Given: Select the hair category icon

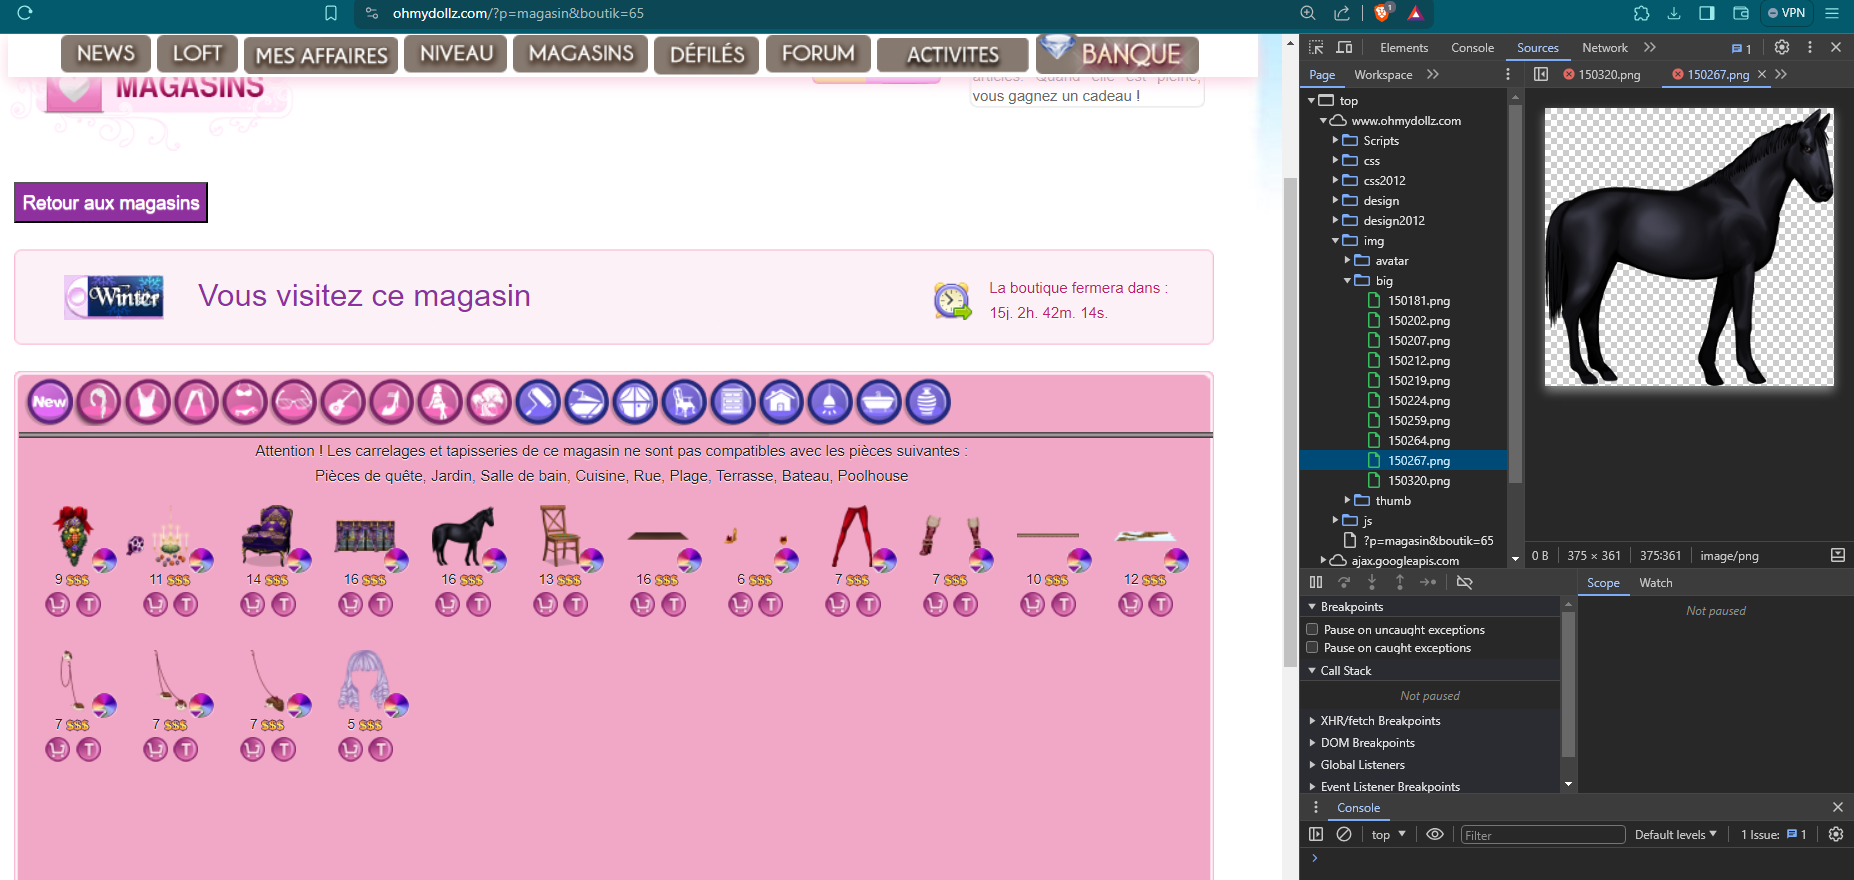Looking at the screenshot, I should tap(98, 402).
